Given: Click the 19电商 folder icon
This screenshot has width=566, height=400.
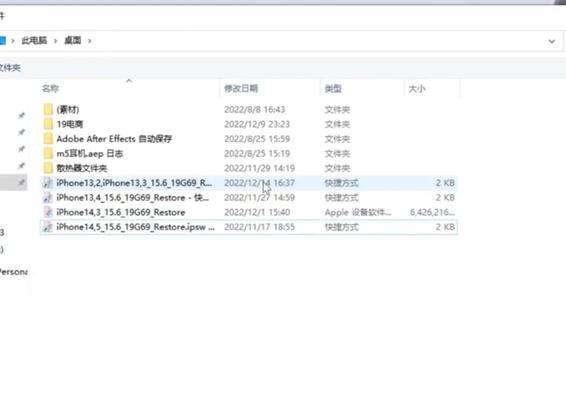Looking at the screenshot, I should coord(48,124).
